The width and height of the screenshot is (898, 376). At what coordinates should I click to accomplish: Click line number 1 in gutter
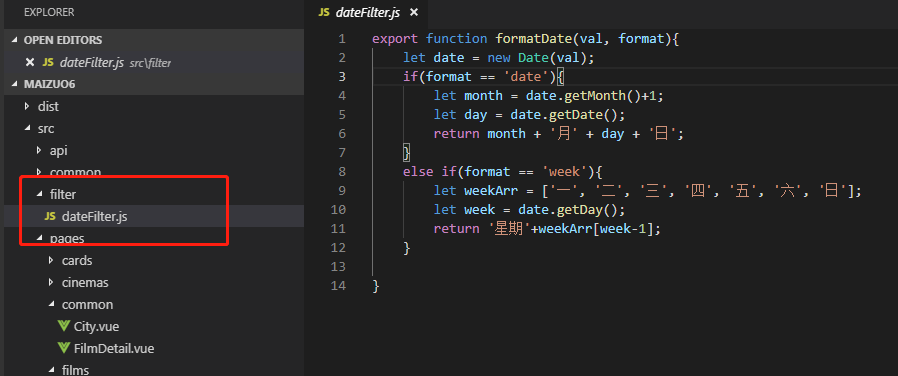click(342, 39)
